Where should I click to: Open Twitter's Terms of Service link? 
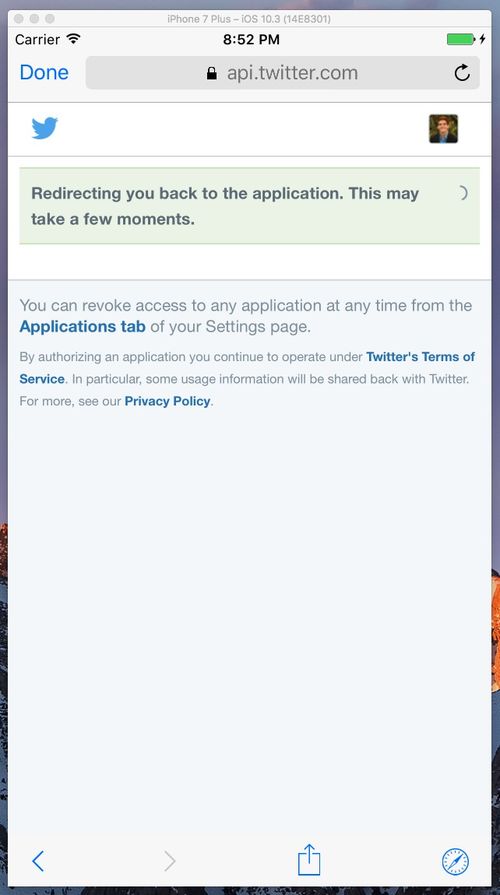[x=247, y=368]
